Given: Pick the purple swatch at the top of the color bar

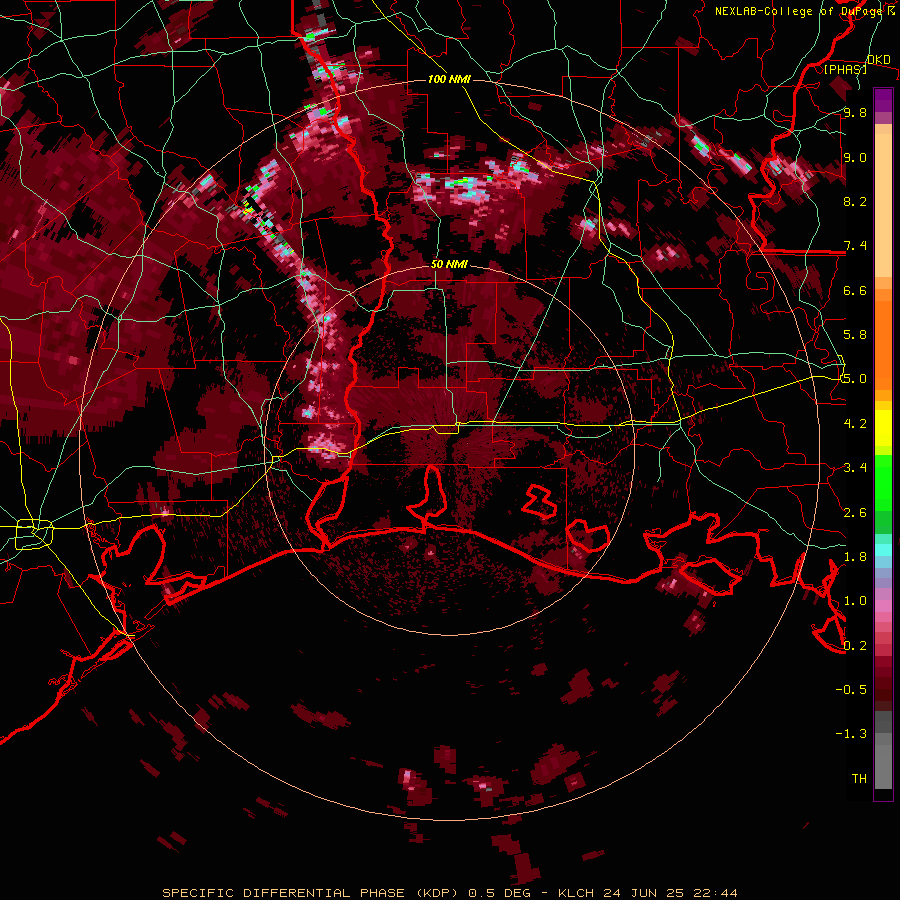Looking at the screenshot, I should (x=883, y=100).
